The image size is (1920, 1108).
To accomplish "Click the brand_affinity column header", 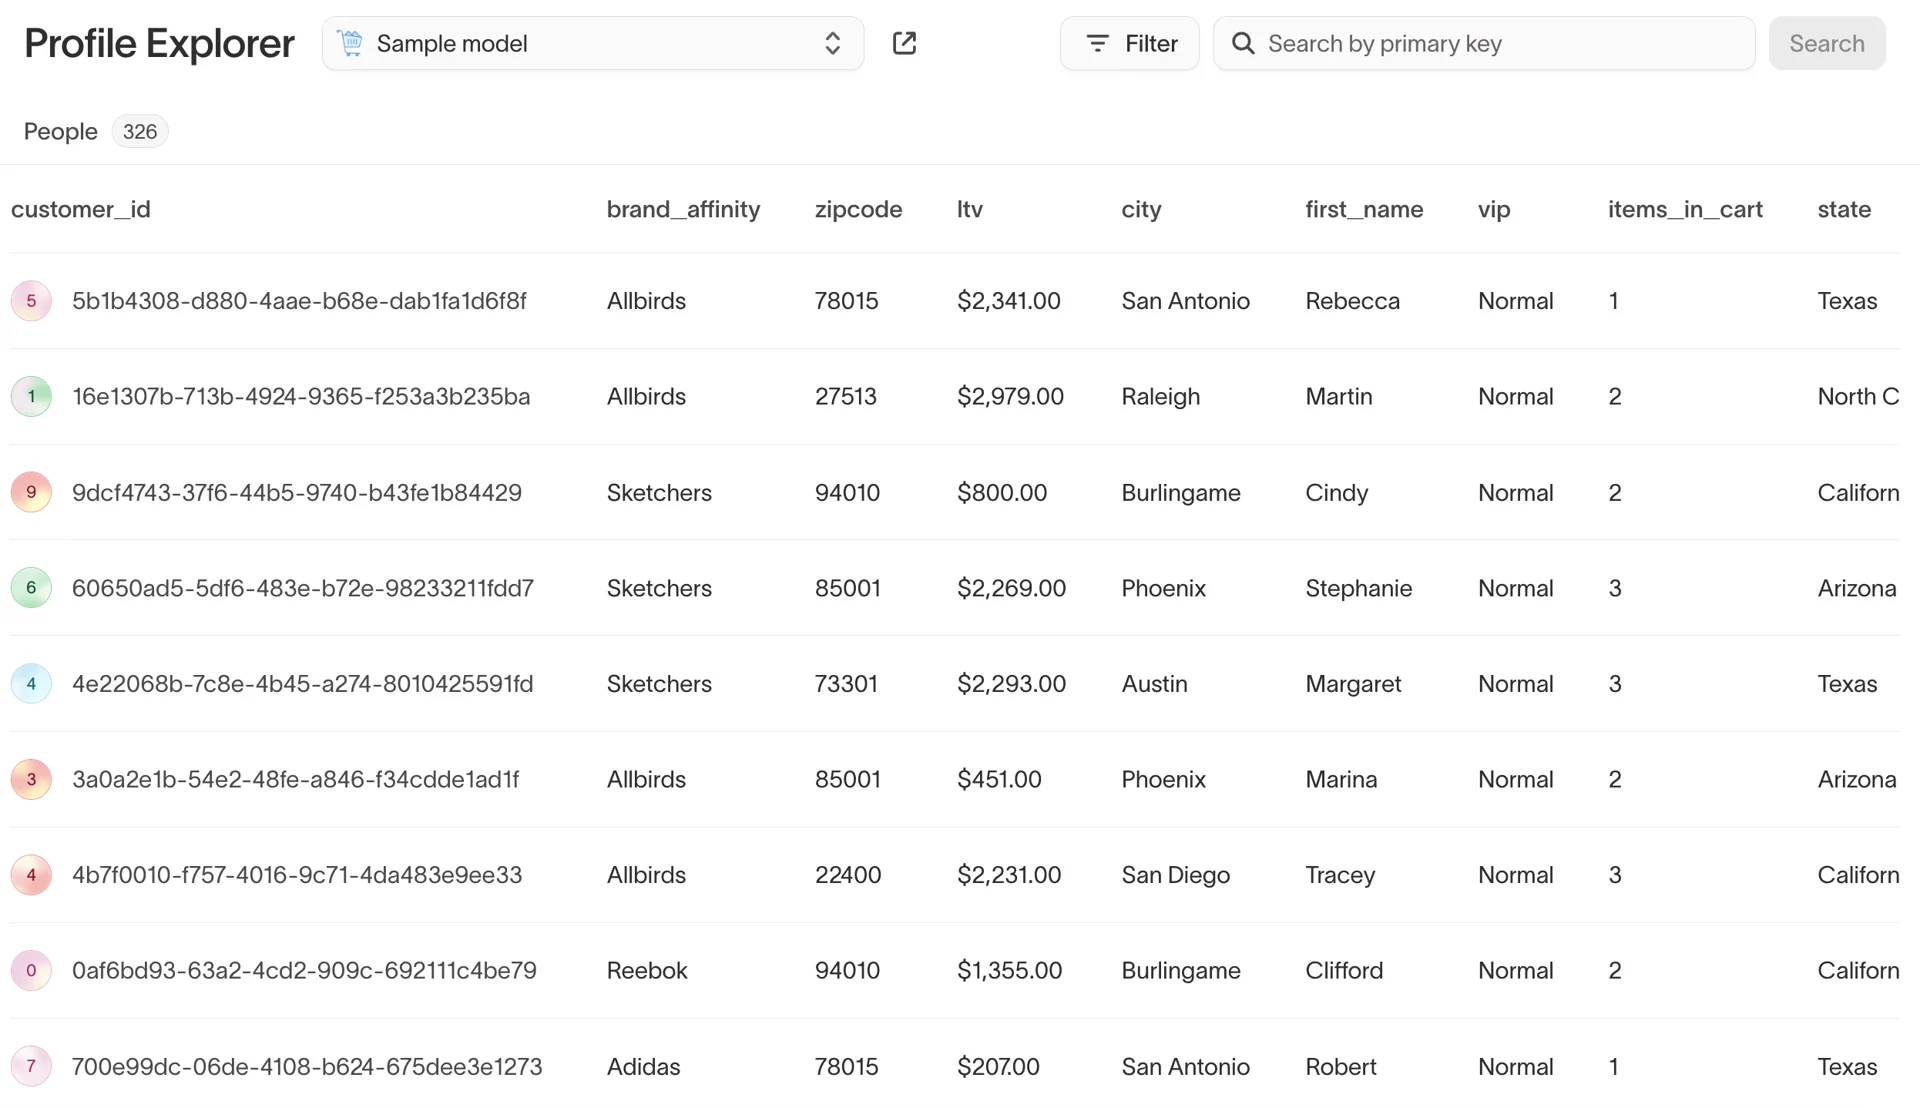I will coord(683,209).
